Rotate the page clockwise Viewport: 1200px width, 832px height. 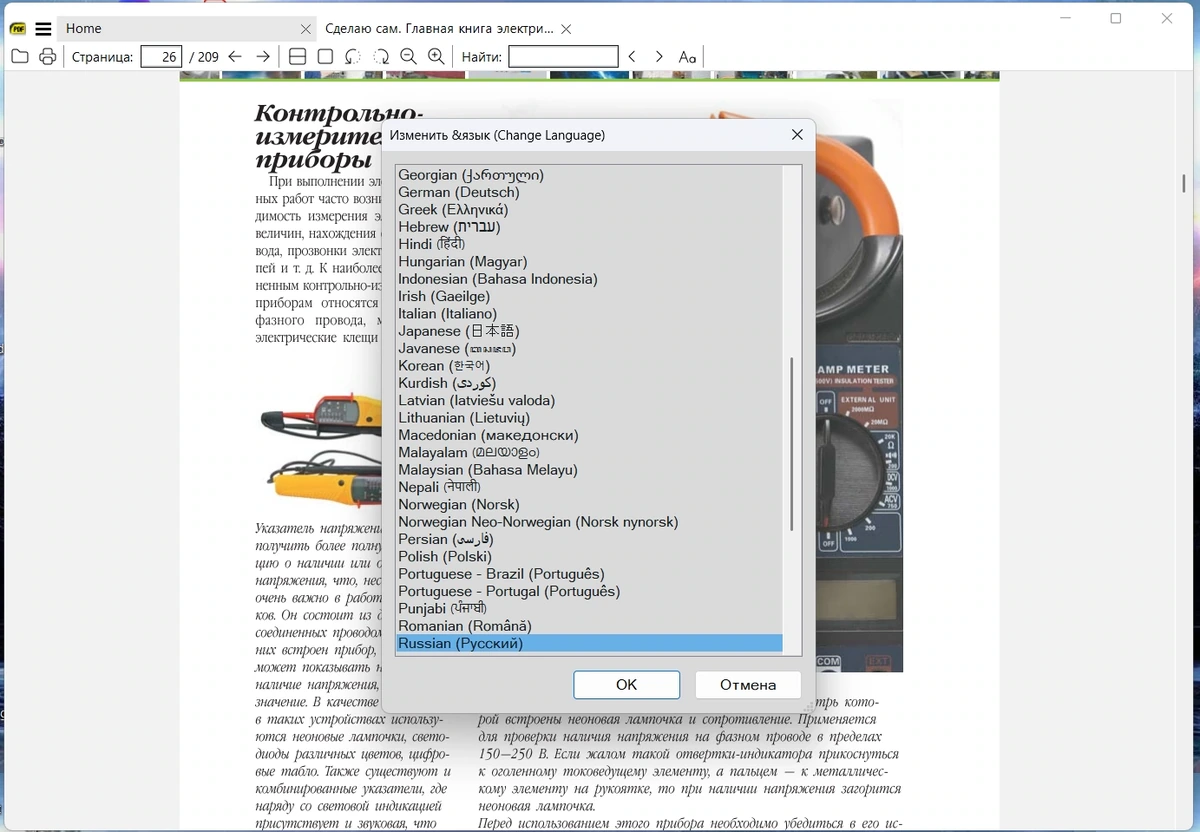pos(381,57)
